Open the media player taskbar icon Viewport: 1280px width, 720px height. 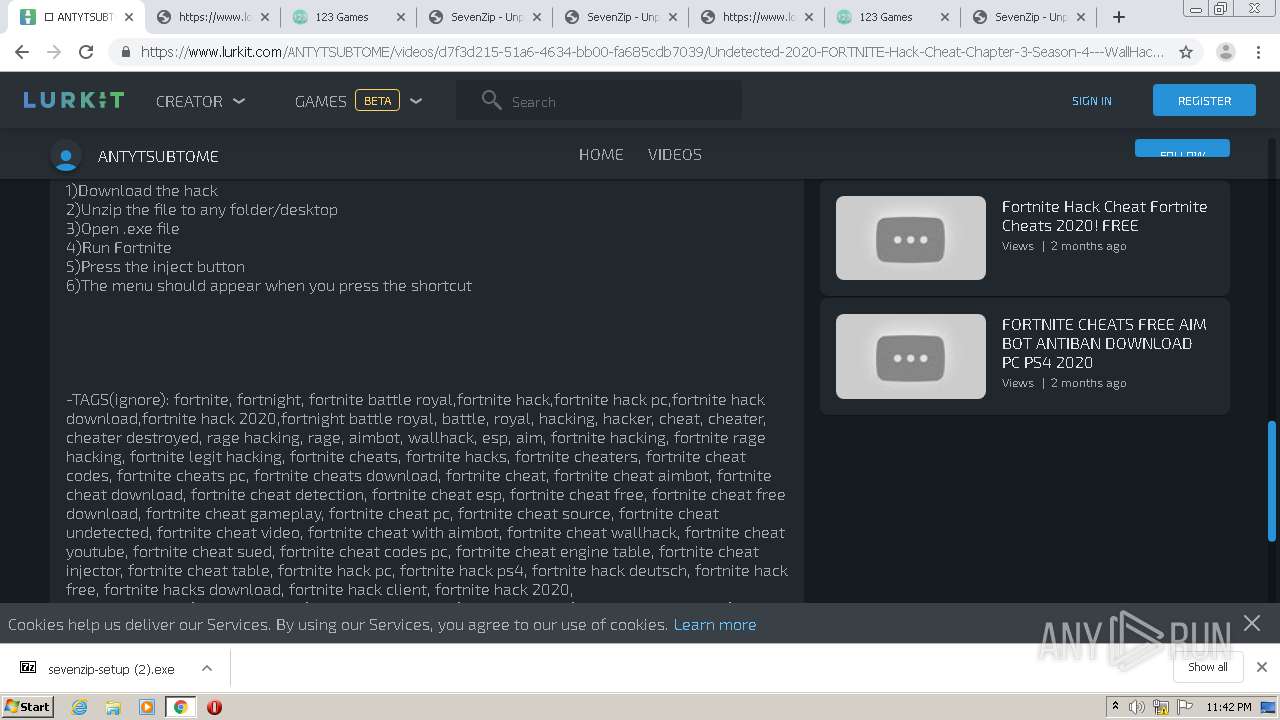pyautogui.click(x=147, y=707)
